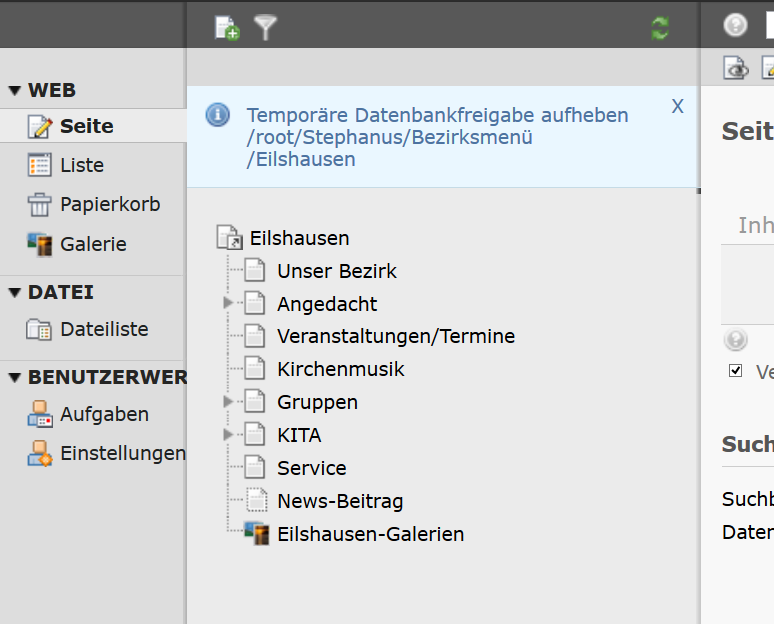This screenshot has width=774, height=624.
Task: Open Aufgaben user tool
Action: [88, 414]
